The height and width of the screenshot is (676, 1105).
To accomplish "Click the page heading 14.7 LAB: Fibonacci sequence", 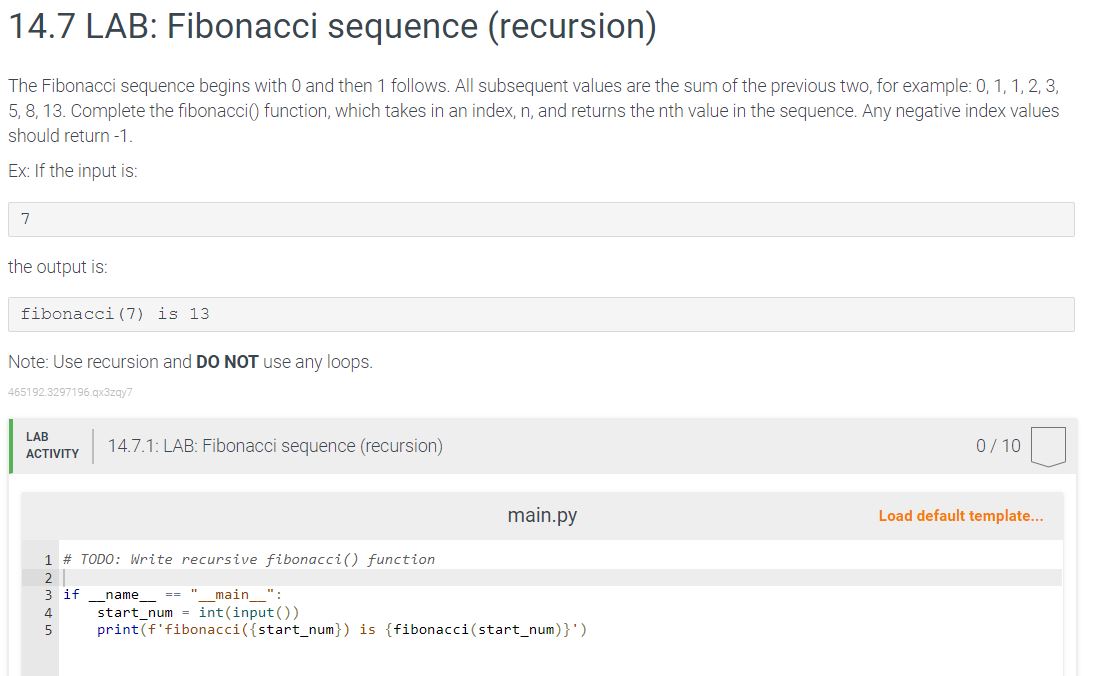I will (332, 27).
